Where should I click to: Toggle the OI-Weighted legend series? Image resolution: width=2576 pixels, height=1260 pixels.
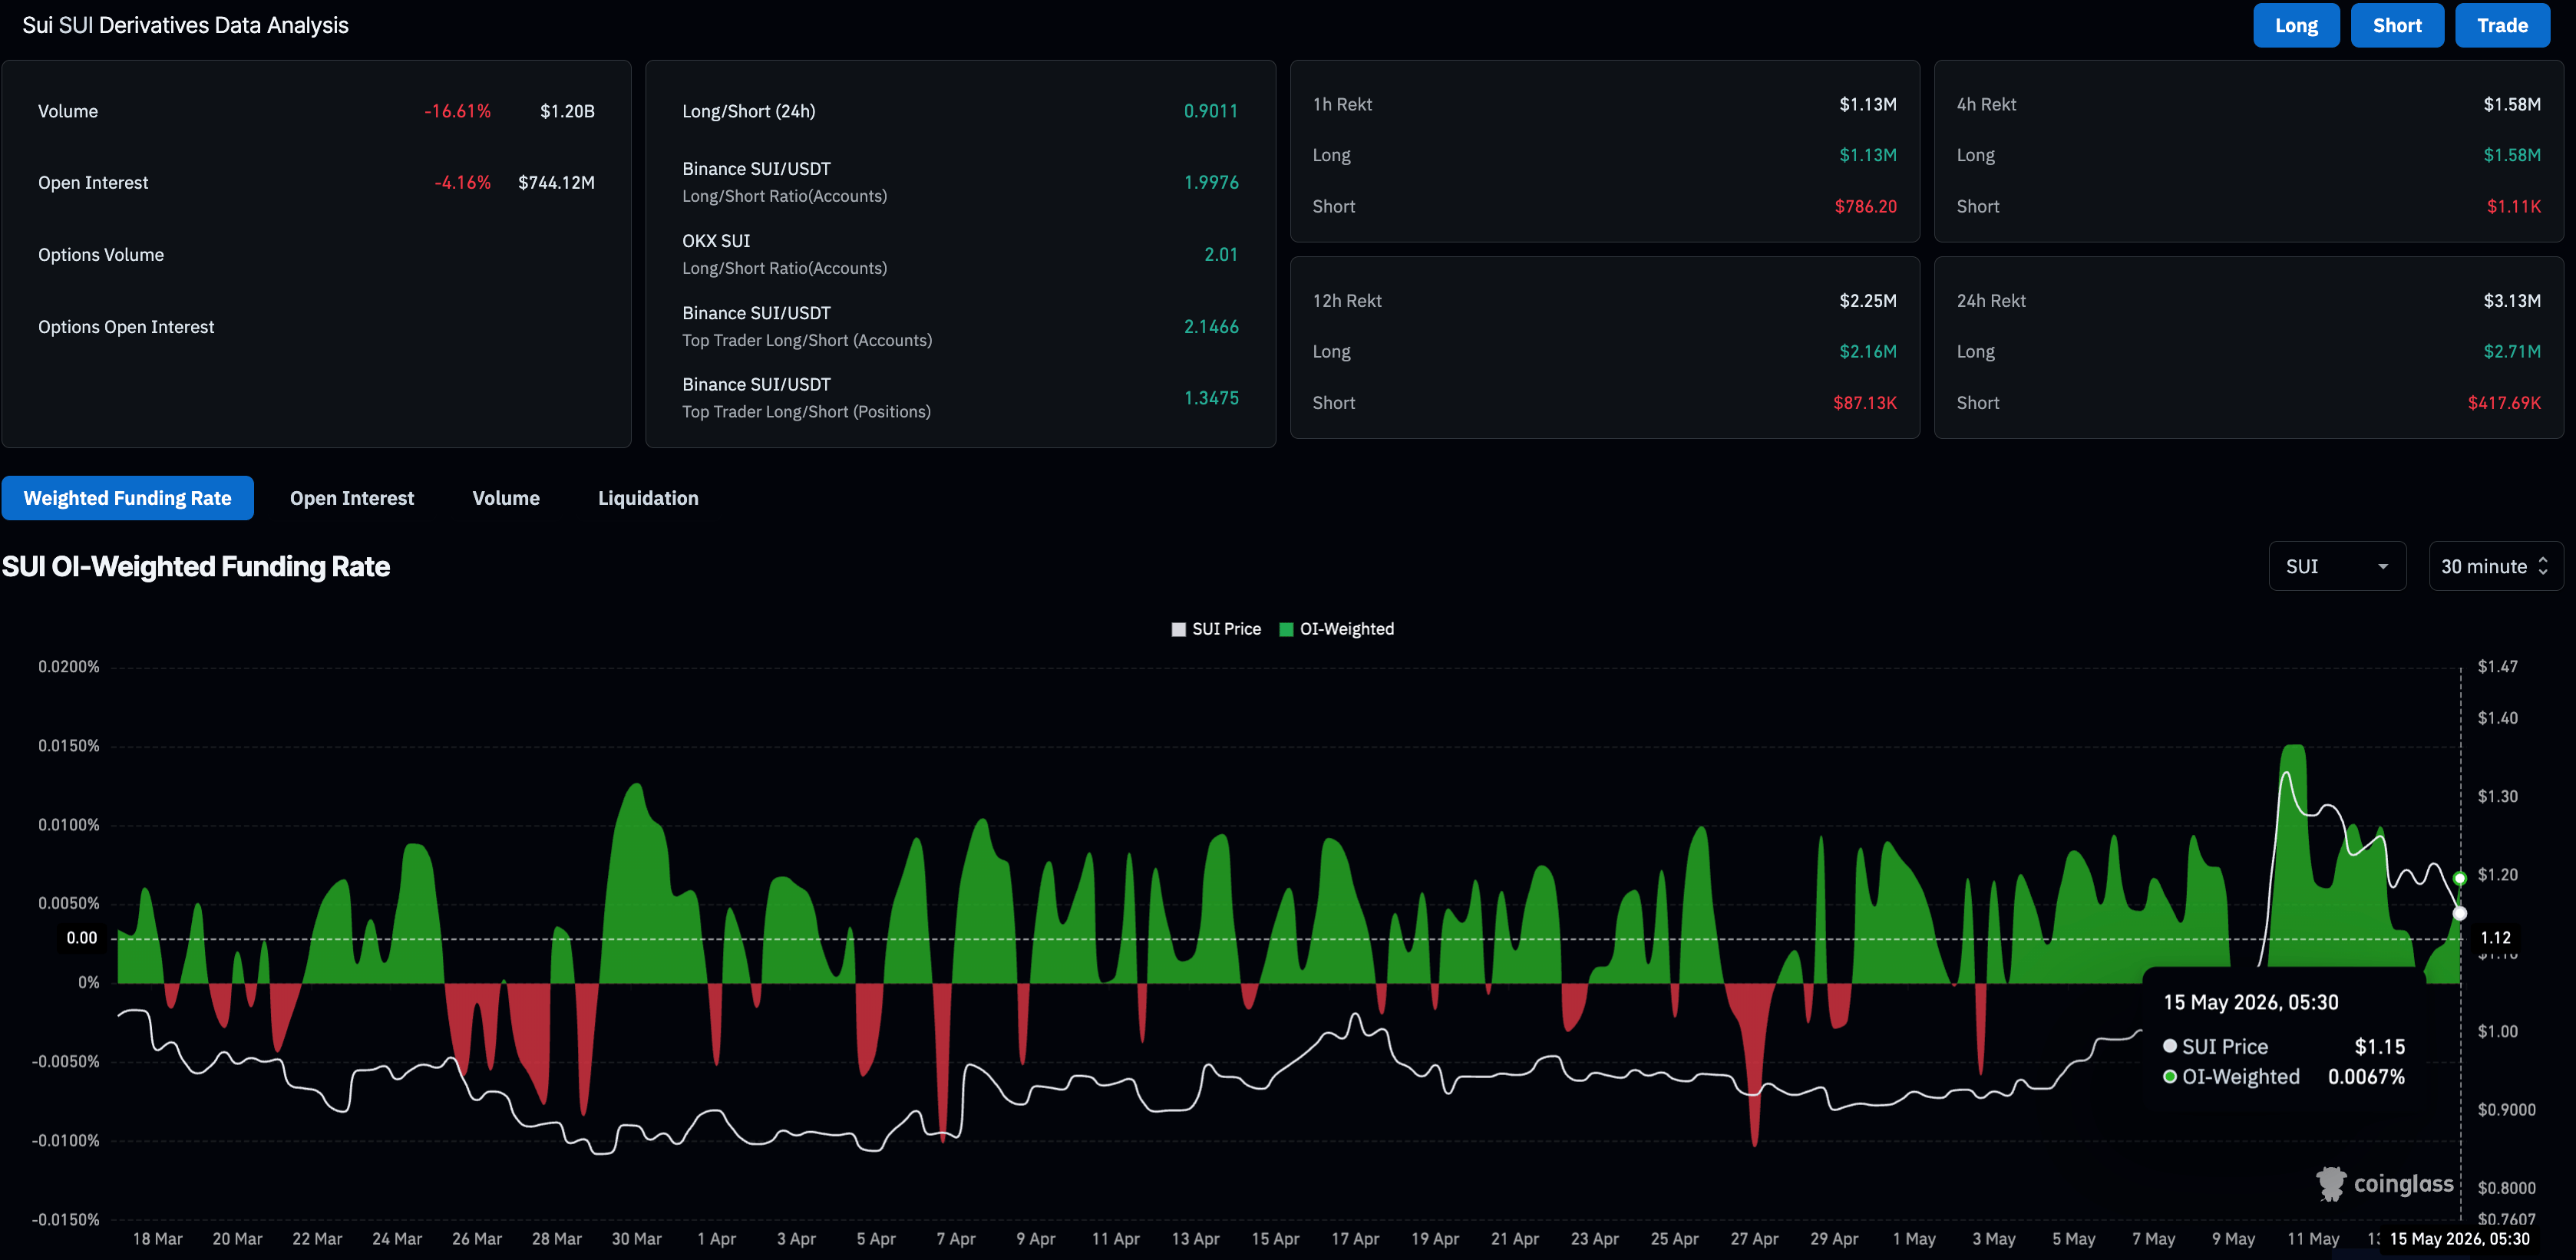[1337, 629]
